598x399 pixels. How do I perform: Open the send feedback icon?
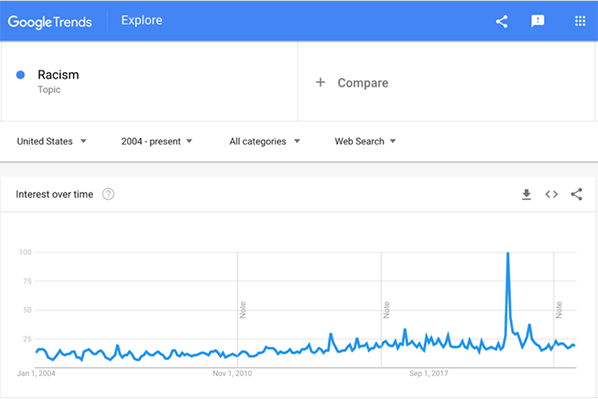click(x=538, y=21)
